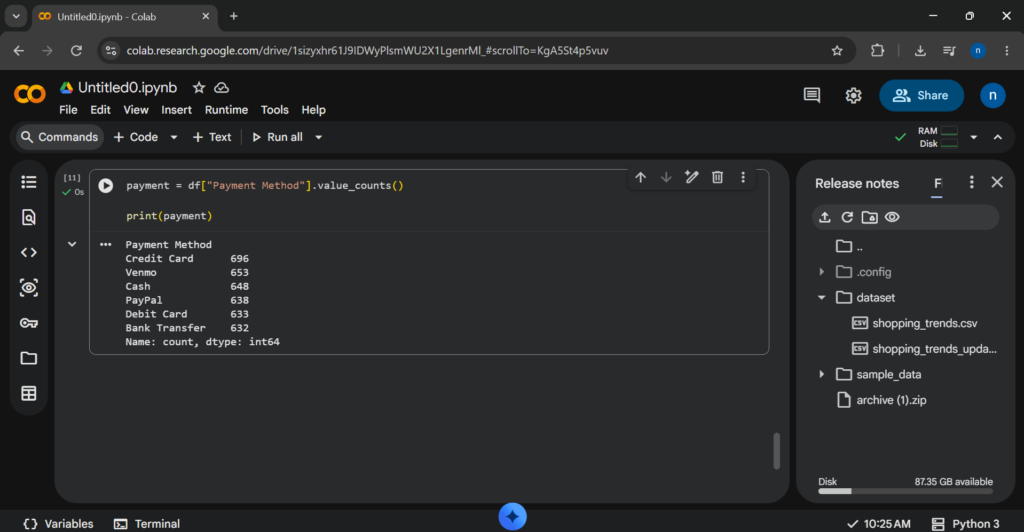Go to parent directory folder
The image size is (1024, 532).
tap(849, 247)
